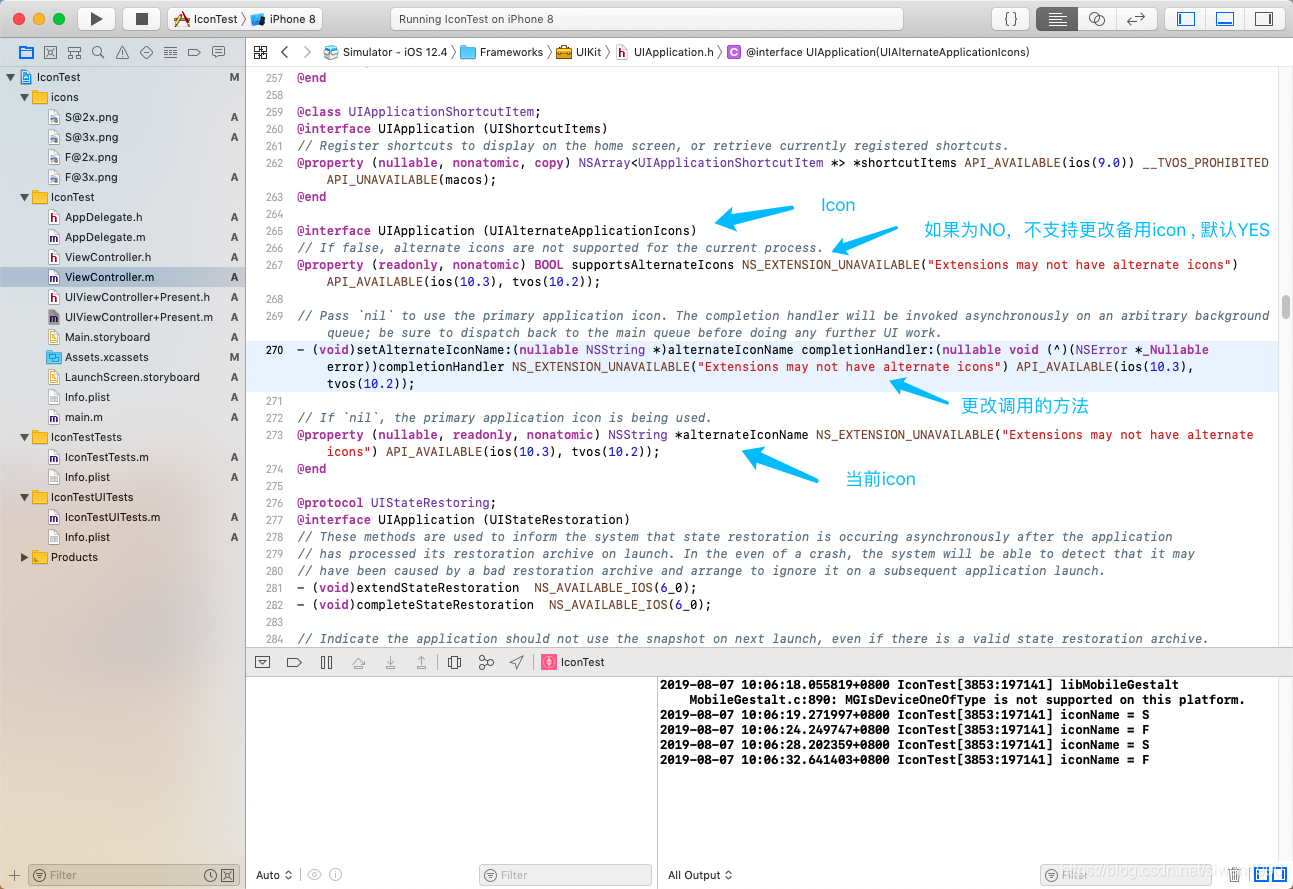The image size is (1293, 889).
Task: Select Frameworks in the jump bar
Action: 502,52
